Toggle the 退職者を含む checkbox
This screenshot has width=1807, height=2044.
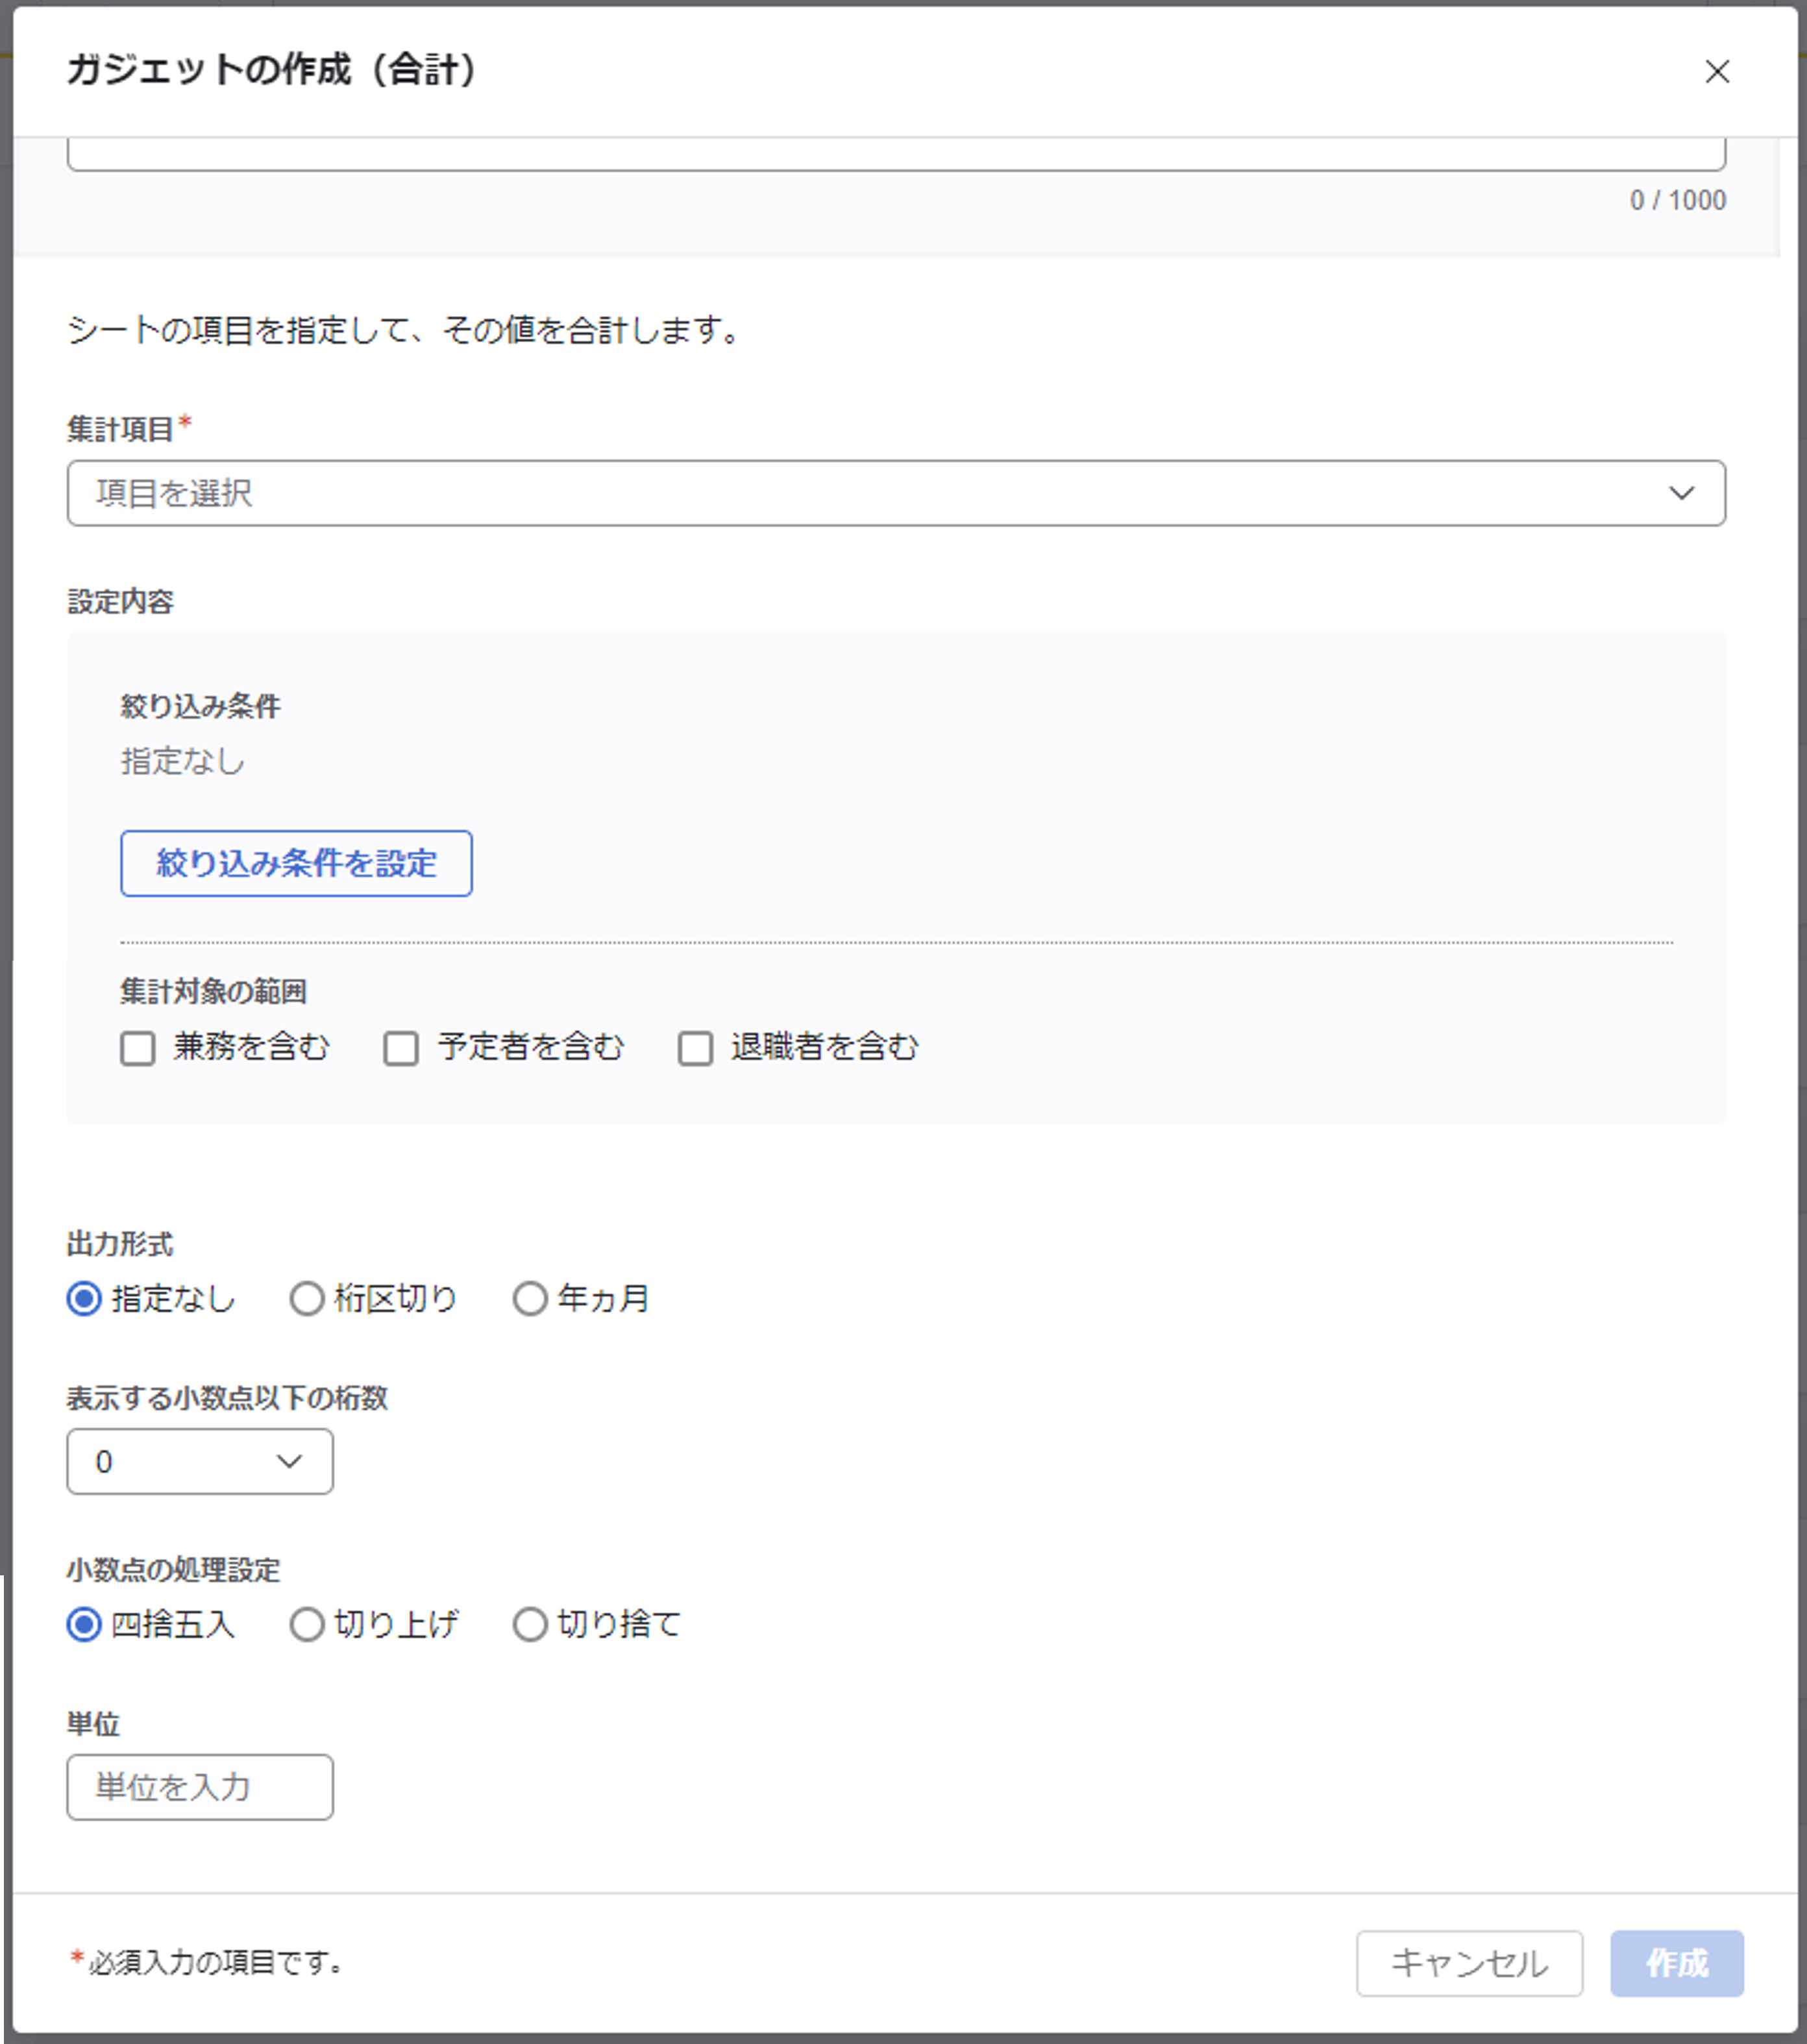click(695, 1048)
